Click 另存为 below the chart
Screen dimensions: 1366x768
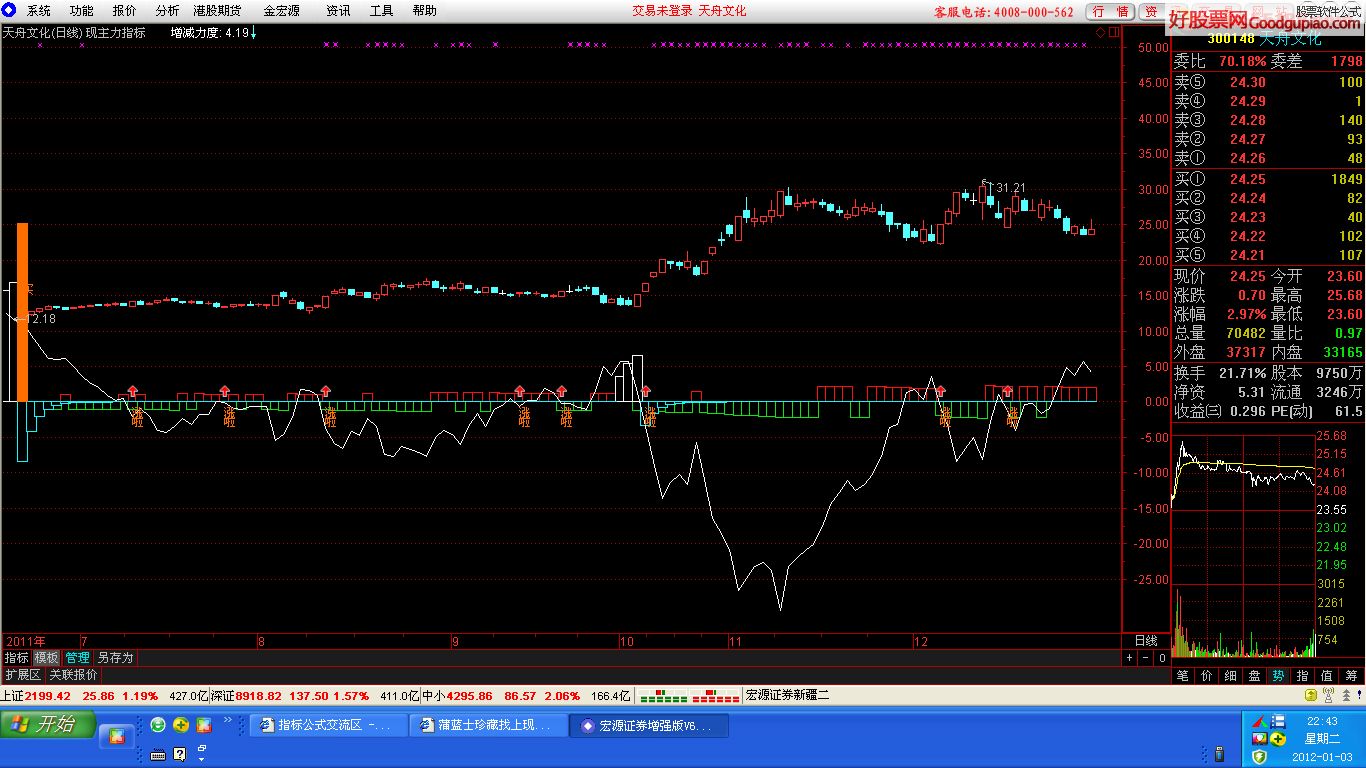click(115, 658)
